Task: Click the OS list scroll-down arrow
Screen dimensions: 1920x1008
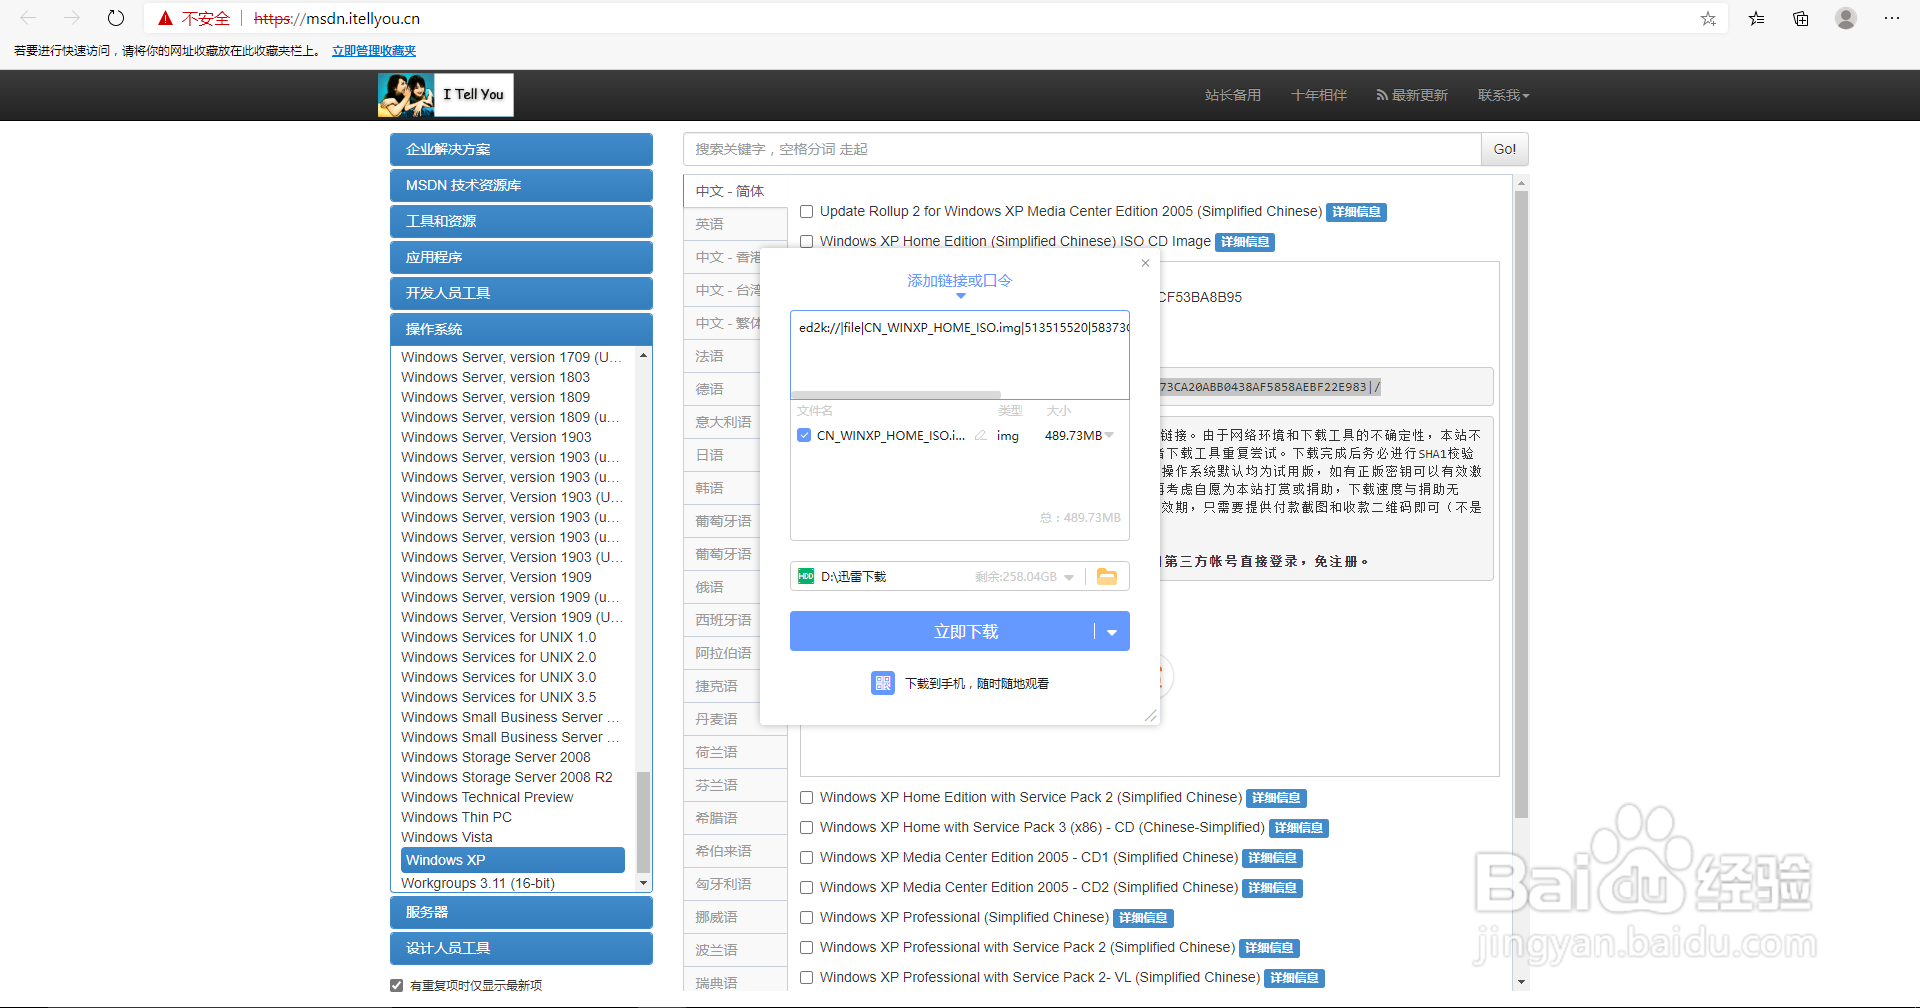Action: tap(643, 883)
